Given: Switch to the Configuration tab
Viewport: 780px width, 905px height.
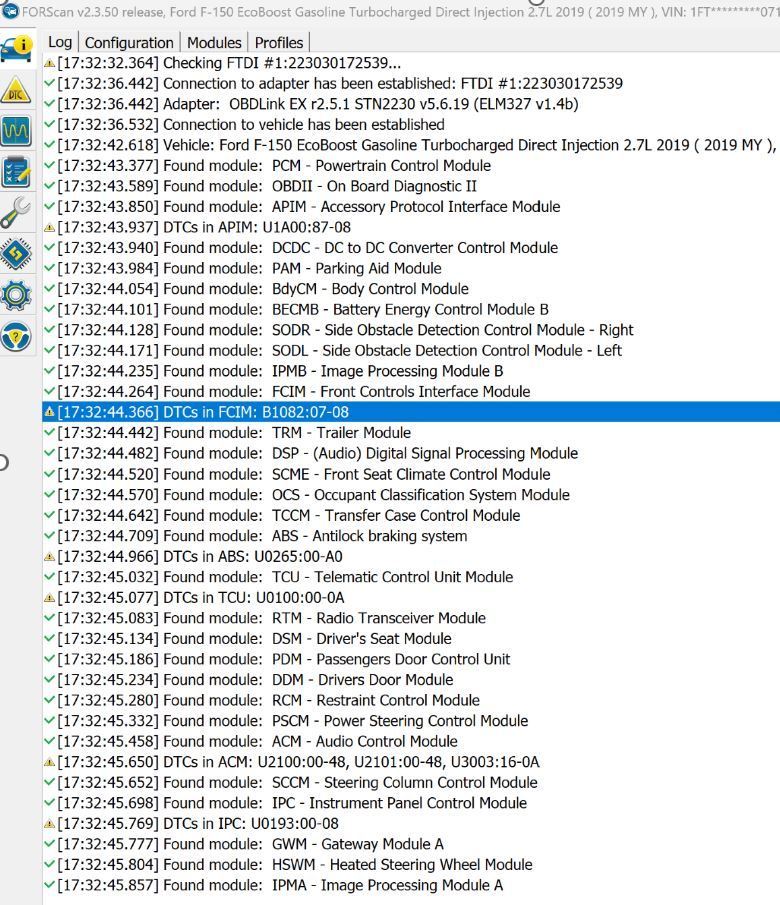Looking at the screenshot, I should point(128,42).
